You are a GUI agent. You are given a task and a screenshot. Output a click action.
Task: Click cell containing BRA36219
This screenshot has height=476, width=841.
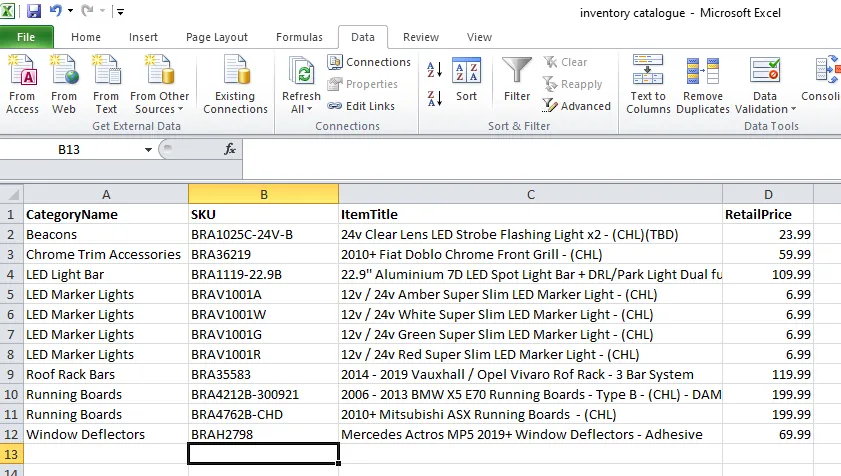click(264, 254)
